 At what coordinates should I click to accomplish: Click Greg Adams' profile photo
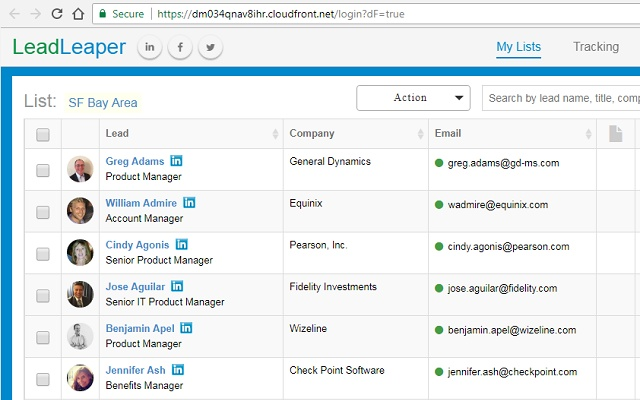point(80,169)
